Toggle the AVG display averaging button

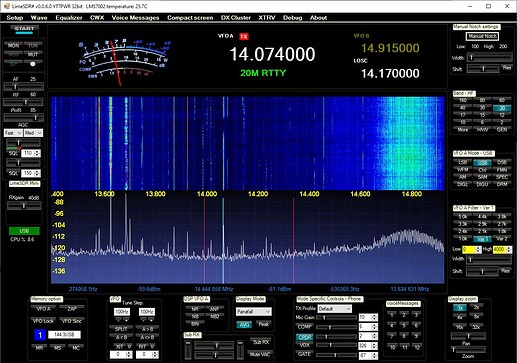(244, 324)
